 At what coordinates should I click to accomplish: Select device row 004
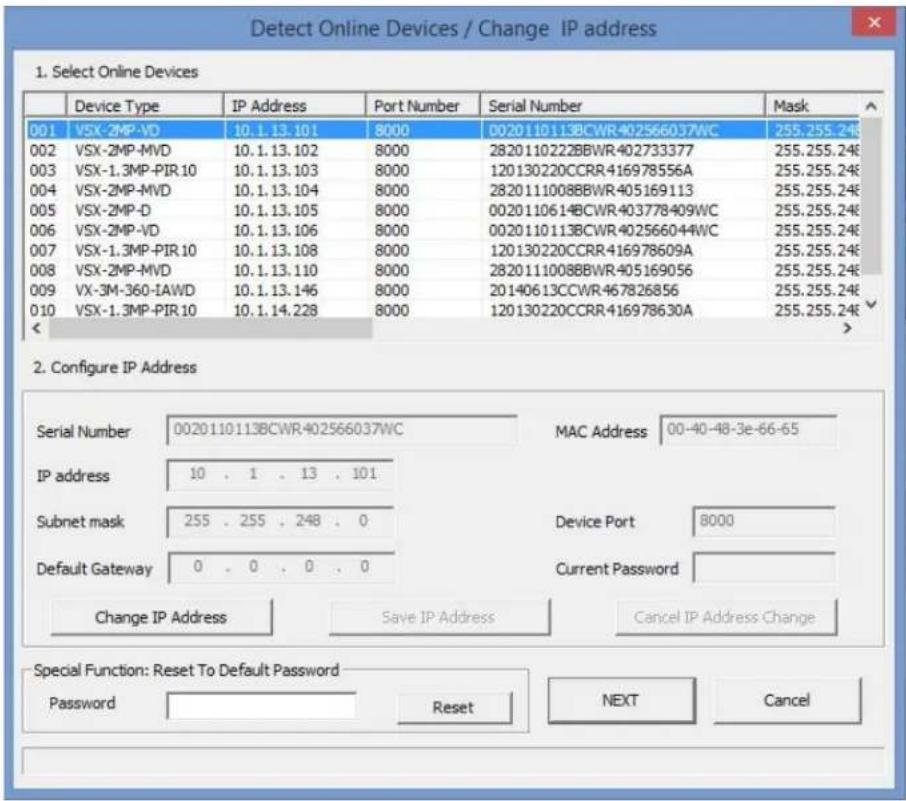(x=443, y=190)
